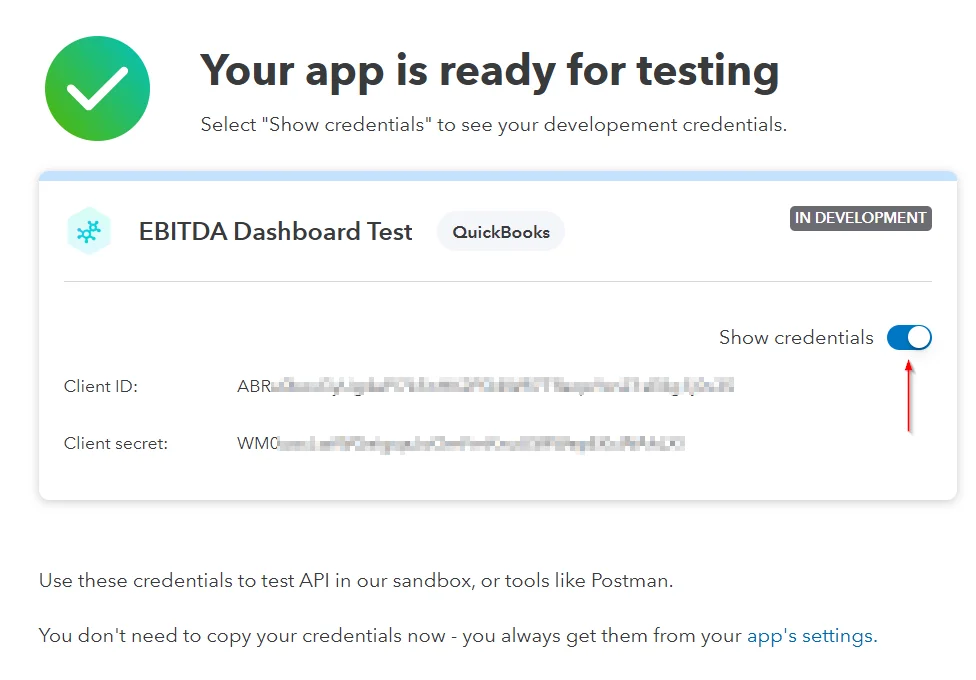Open the app's settings link
The image size is (976, 680).
(x=812, y=636)
